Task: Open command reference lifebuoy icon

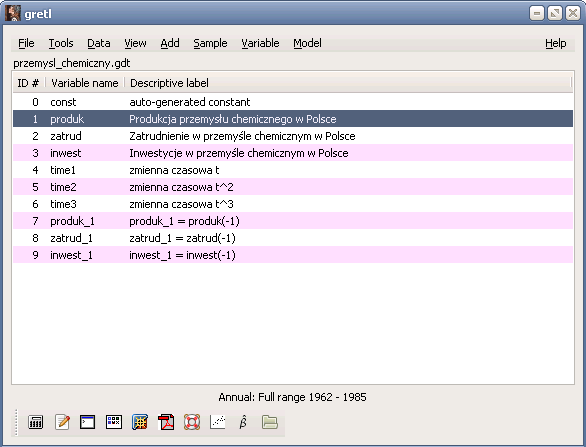Action: [x=192, y=422]
